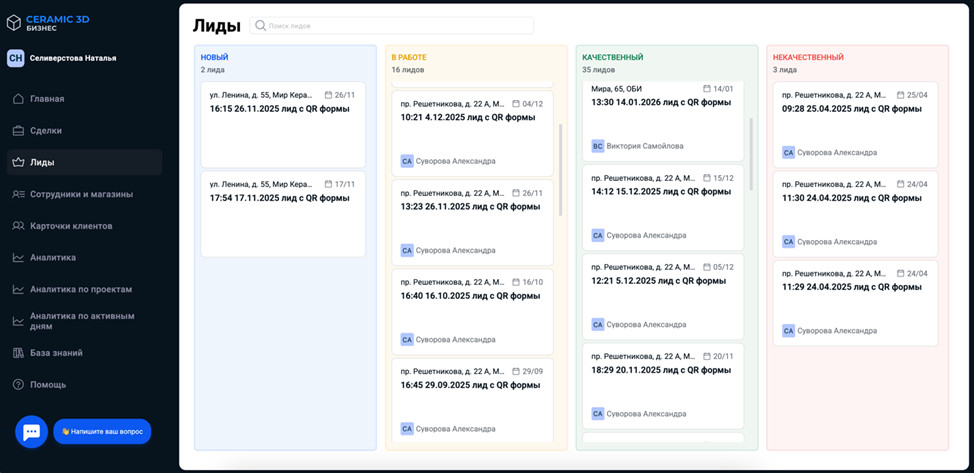974x473 pixels.
Task: Open lead 11:29 24.04.2025 лид с QR формы
Action: pyautogui.click(x=855, y=303)
